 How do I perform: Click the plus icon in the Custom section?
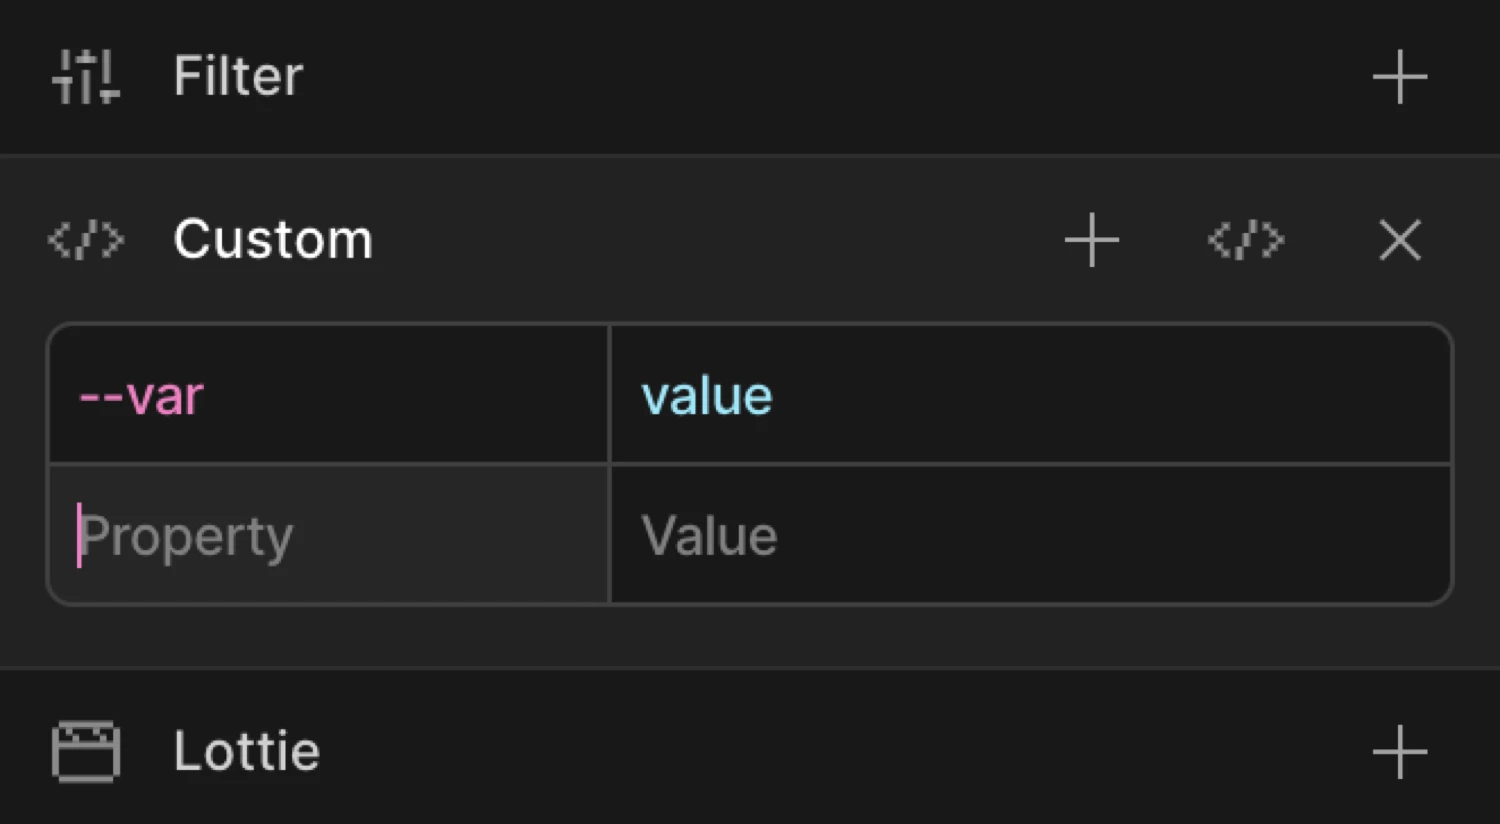coord(1091,239)
